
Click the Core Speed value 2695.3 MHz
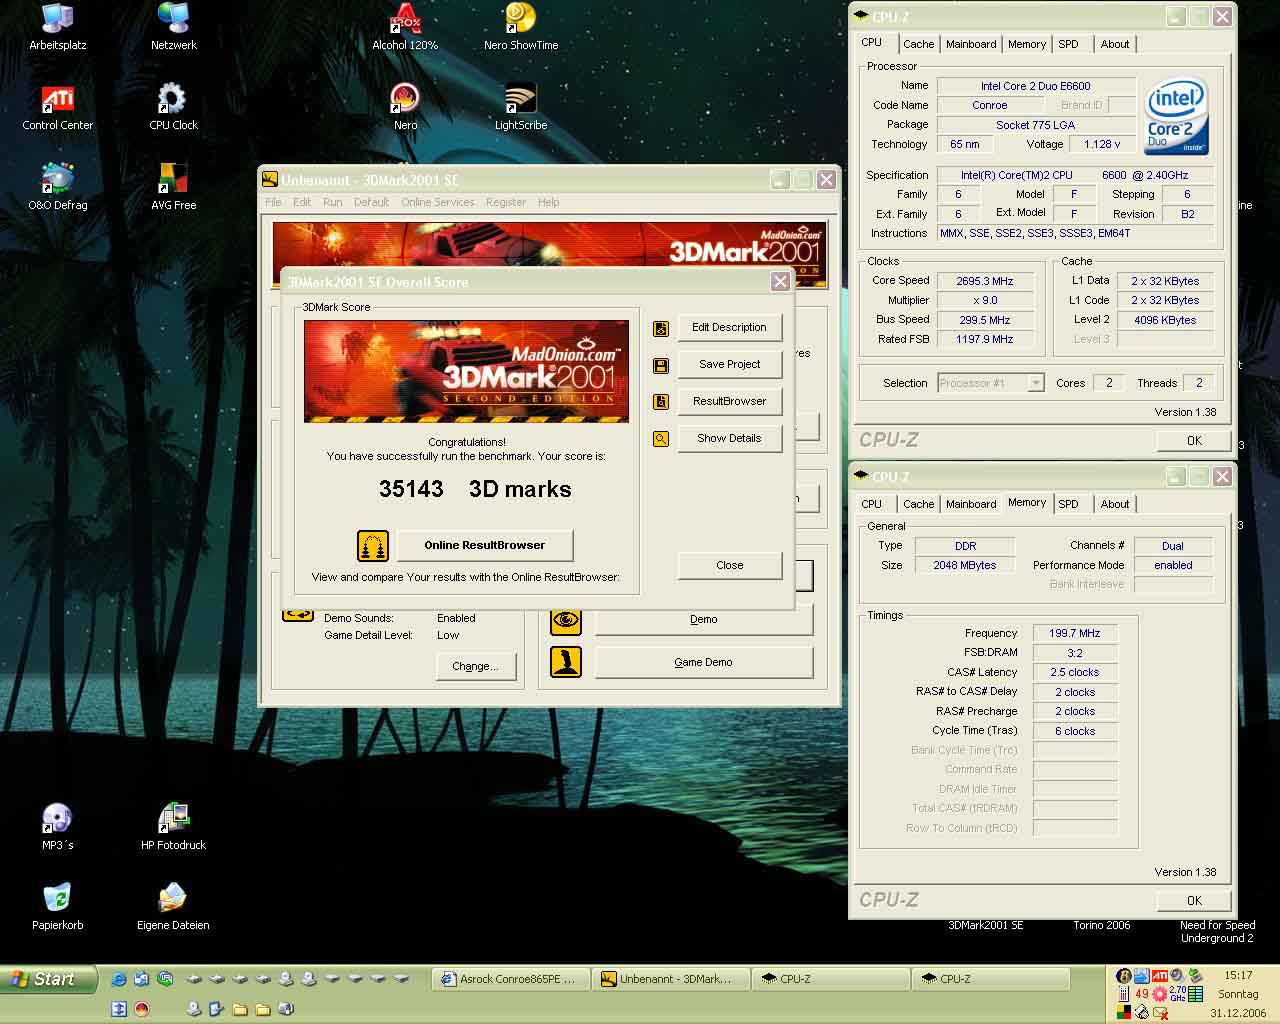click(985, 281)
